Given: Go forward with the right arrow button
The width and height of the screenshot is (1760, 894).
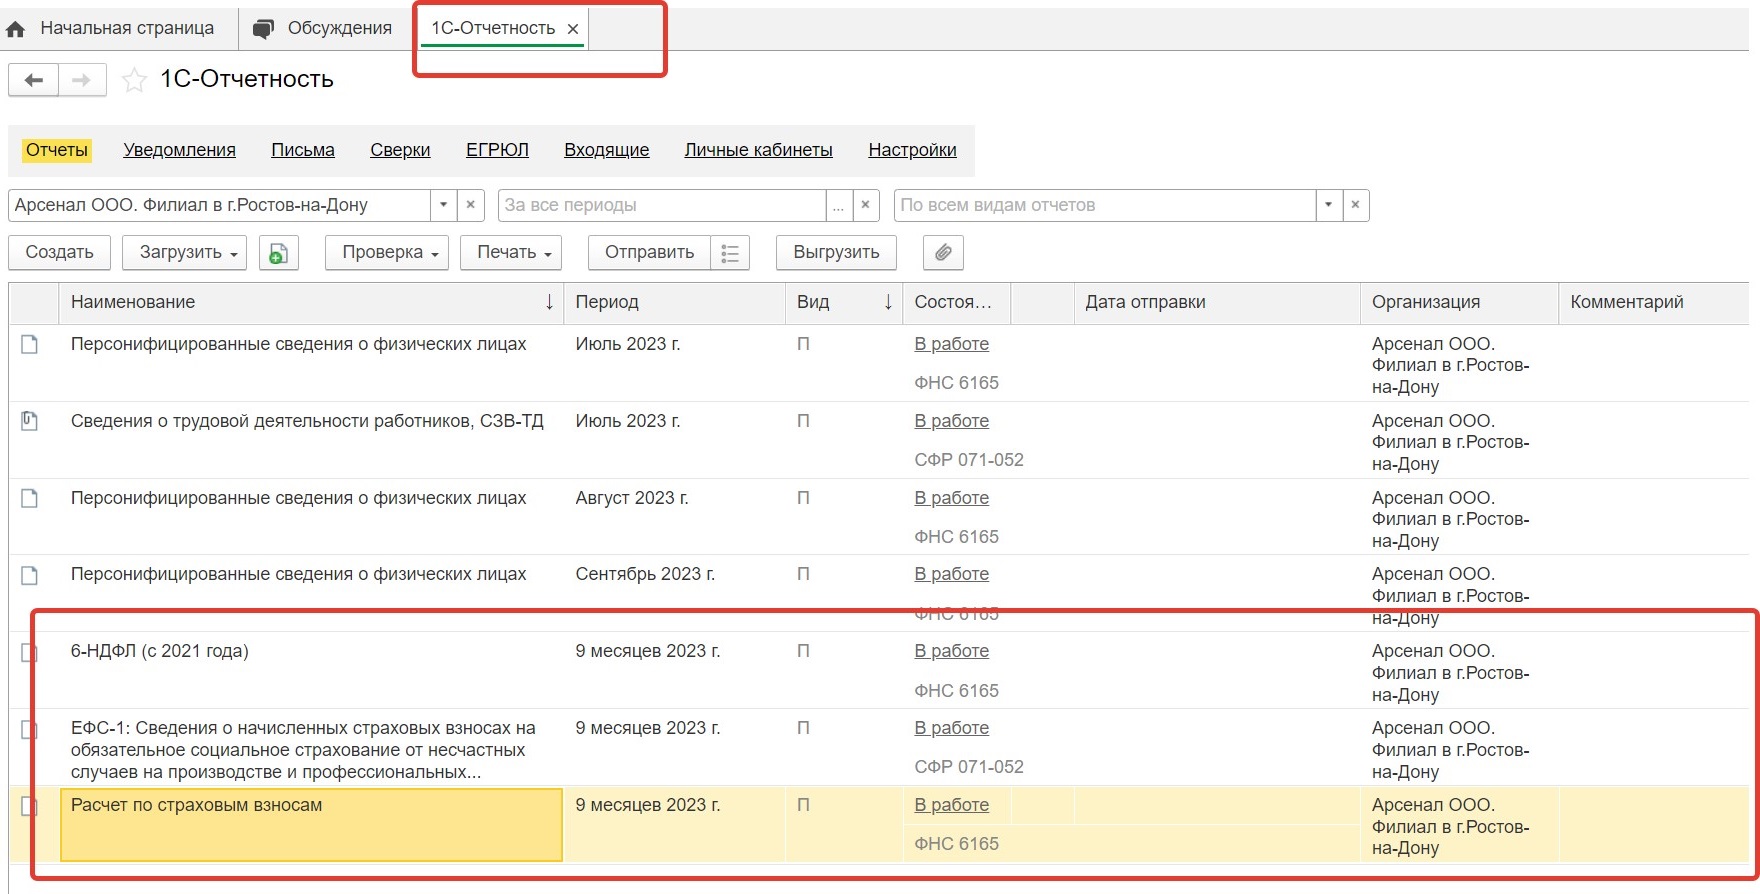Looking at the screenshot, I should click(x=82, y=80).
